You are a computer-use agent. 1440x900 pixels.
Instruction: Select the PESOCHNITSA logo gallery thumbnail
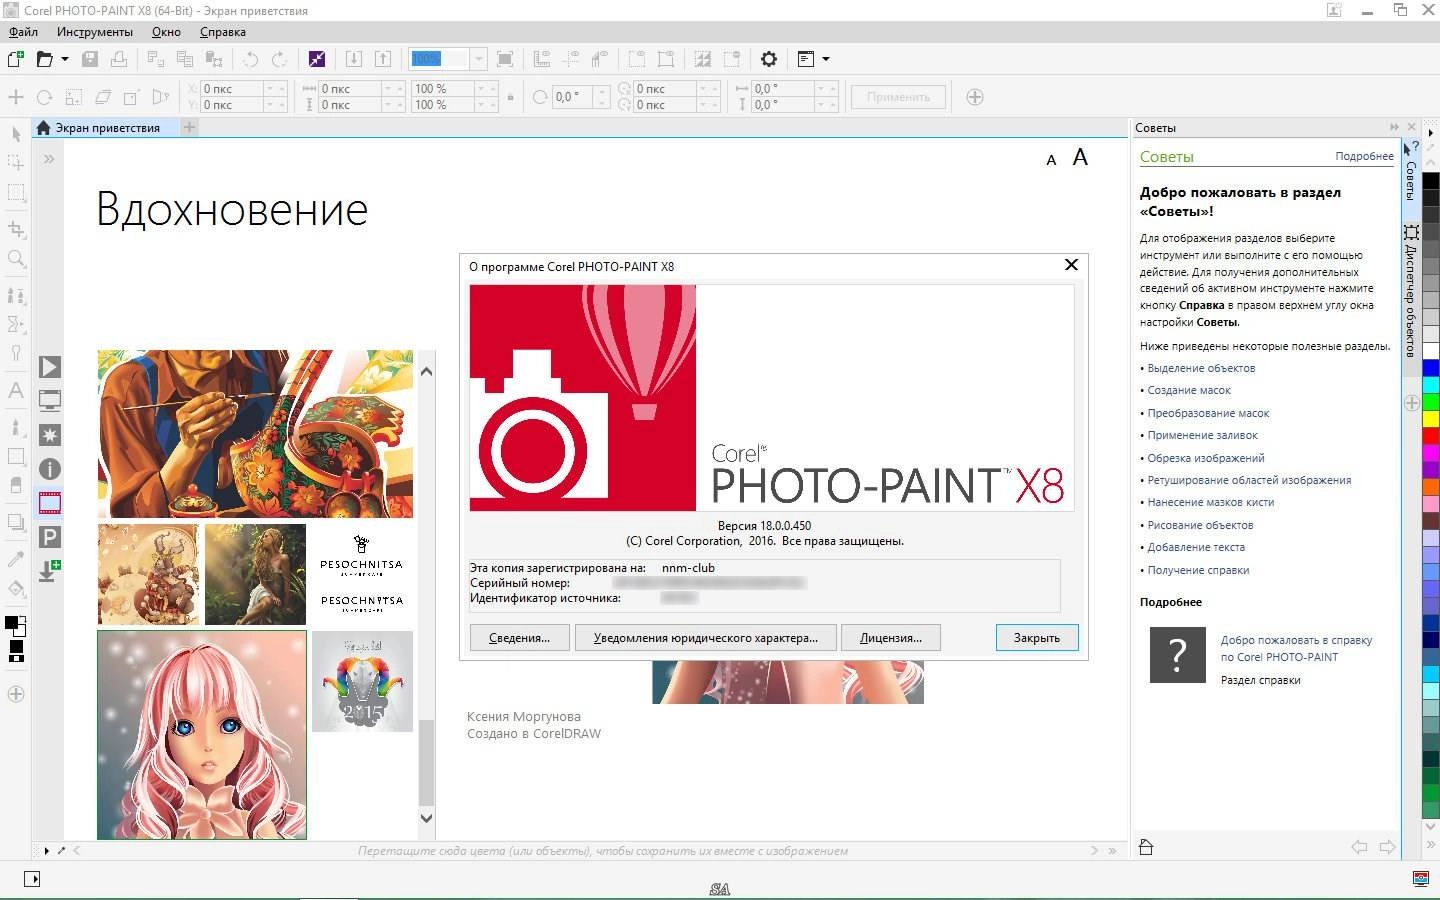[362, 574]
